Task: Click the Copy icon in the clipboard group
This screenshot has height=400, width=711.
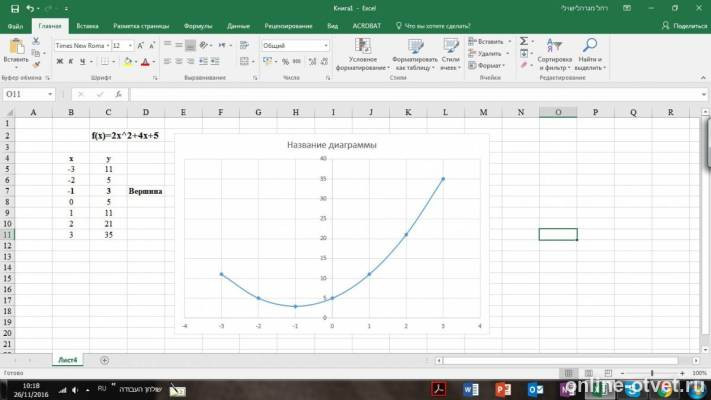Action: [x=36, y=53]
